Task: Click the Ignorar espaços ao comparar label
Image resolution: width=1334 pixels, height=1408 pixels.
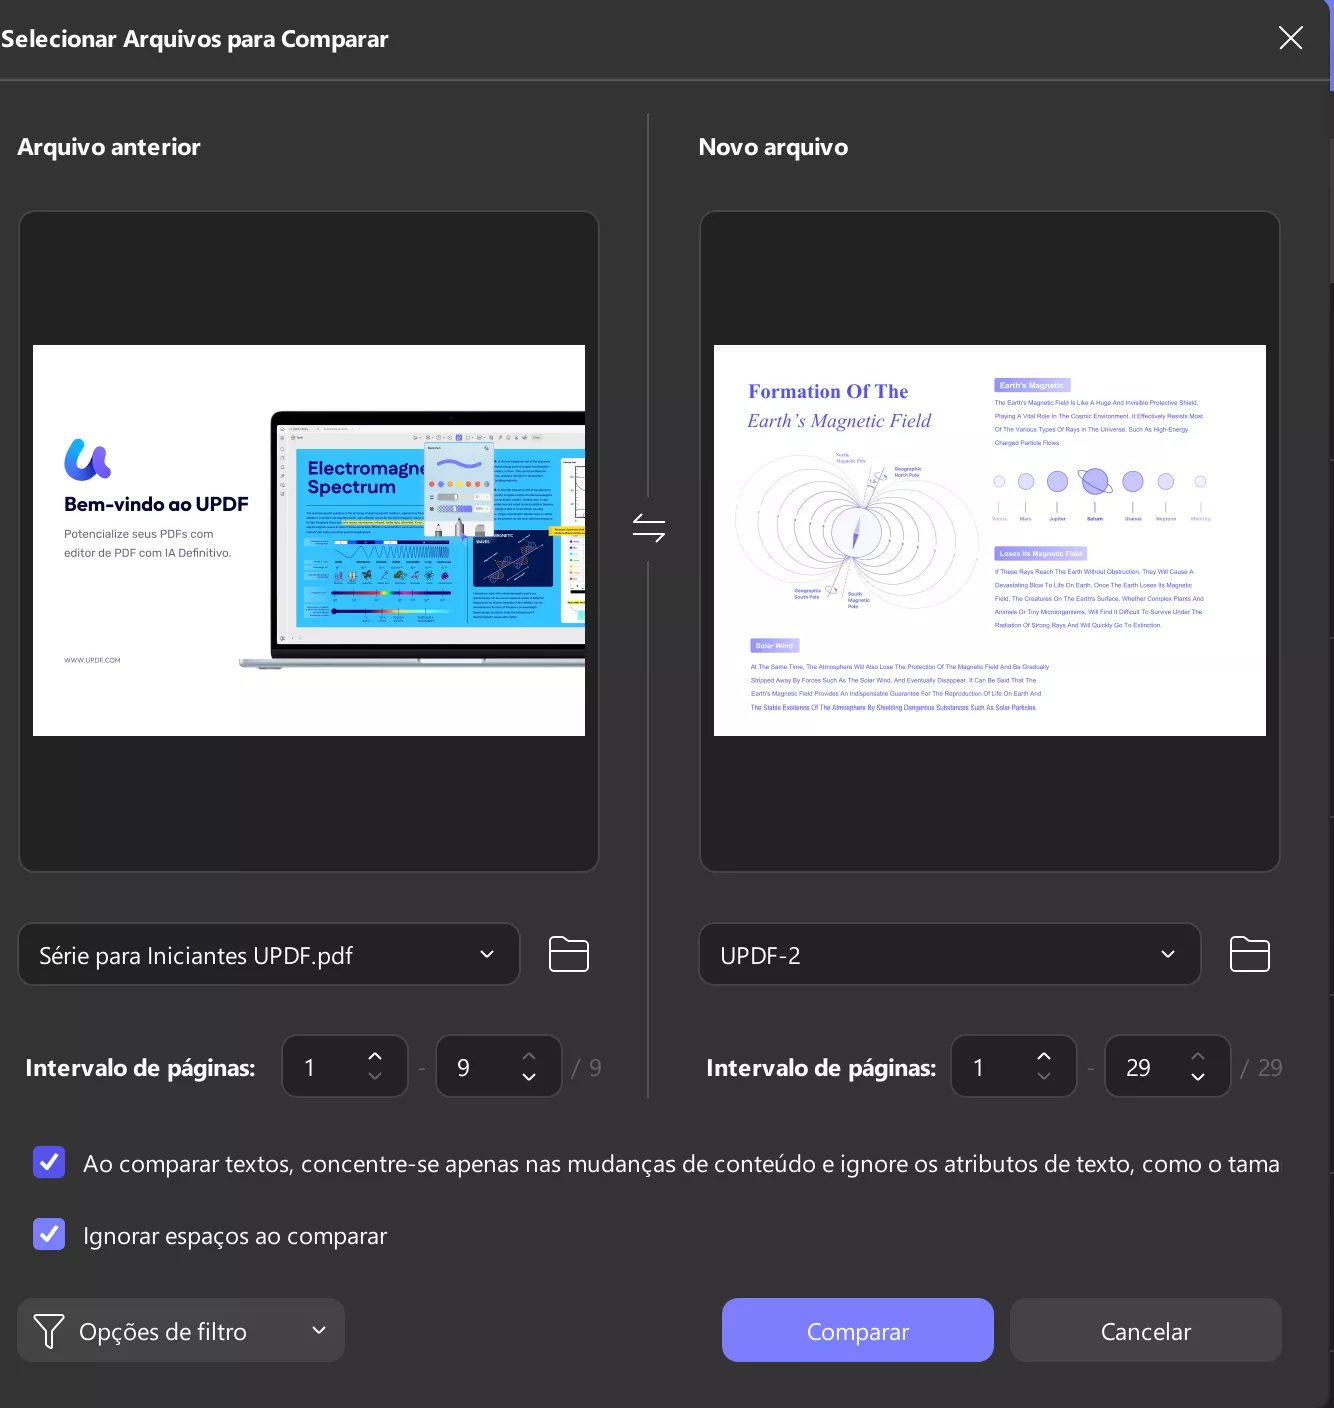Action: point(235,1236)
